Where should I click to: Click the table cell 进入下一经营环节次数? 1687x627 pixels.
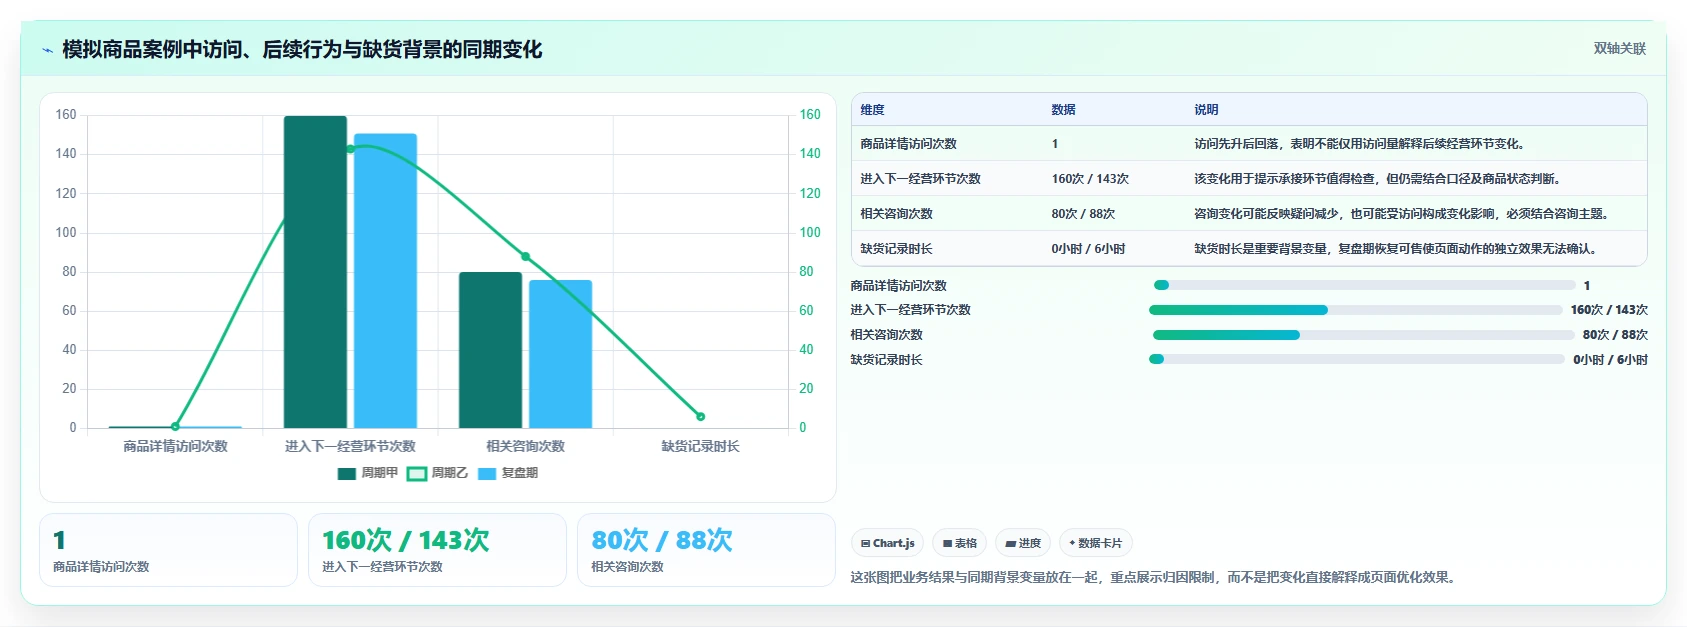(921, 179)
